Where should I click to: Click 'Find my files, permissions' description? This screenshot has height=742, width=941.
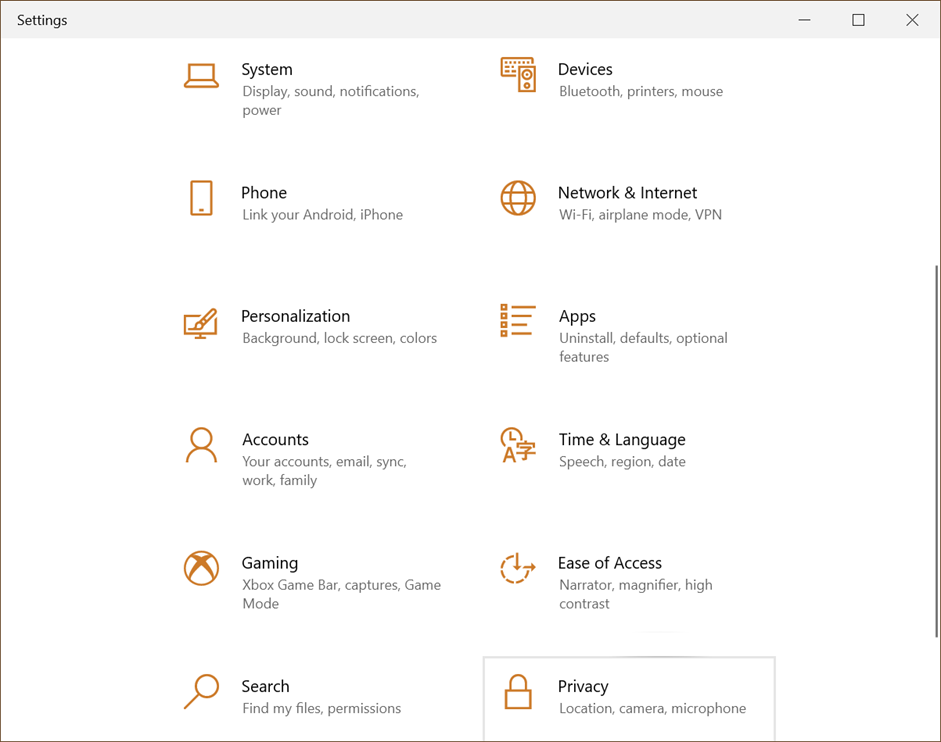322,709
